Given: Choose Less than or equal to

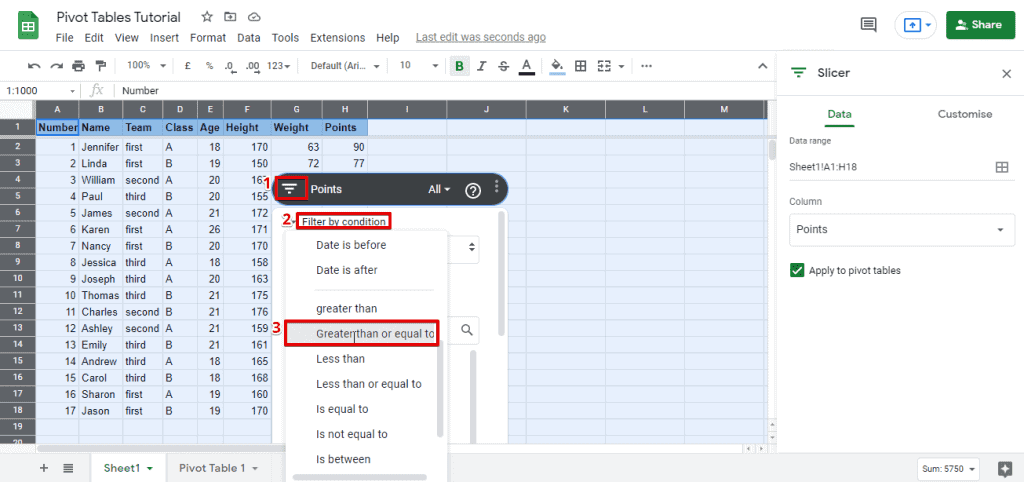Looking at the screenshot, I should point(366,384).
